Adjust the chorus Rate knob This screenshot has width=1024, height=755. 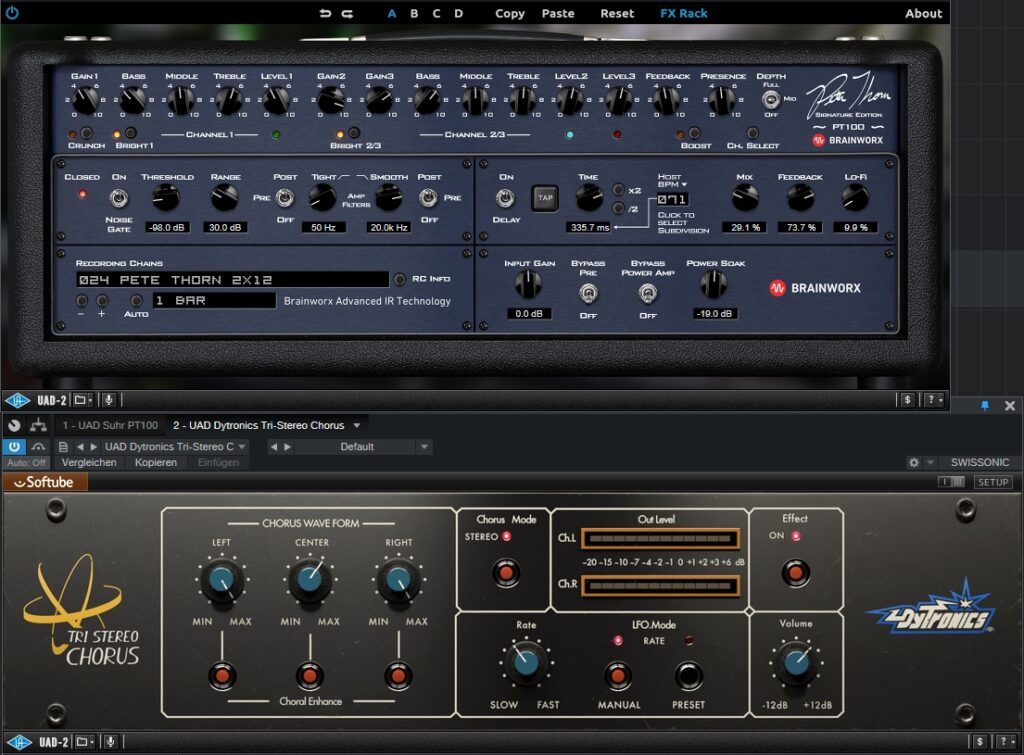click(526, 662)
